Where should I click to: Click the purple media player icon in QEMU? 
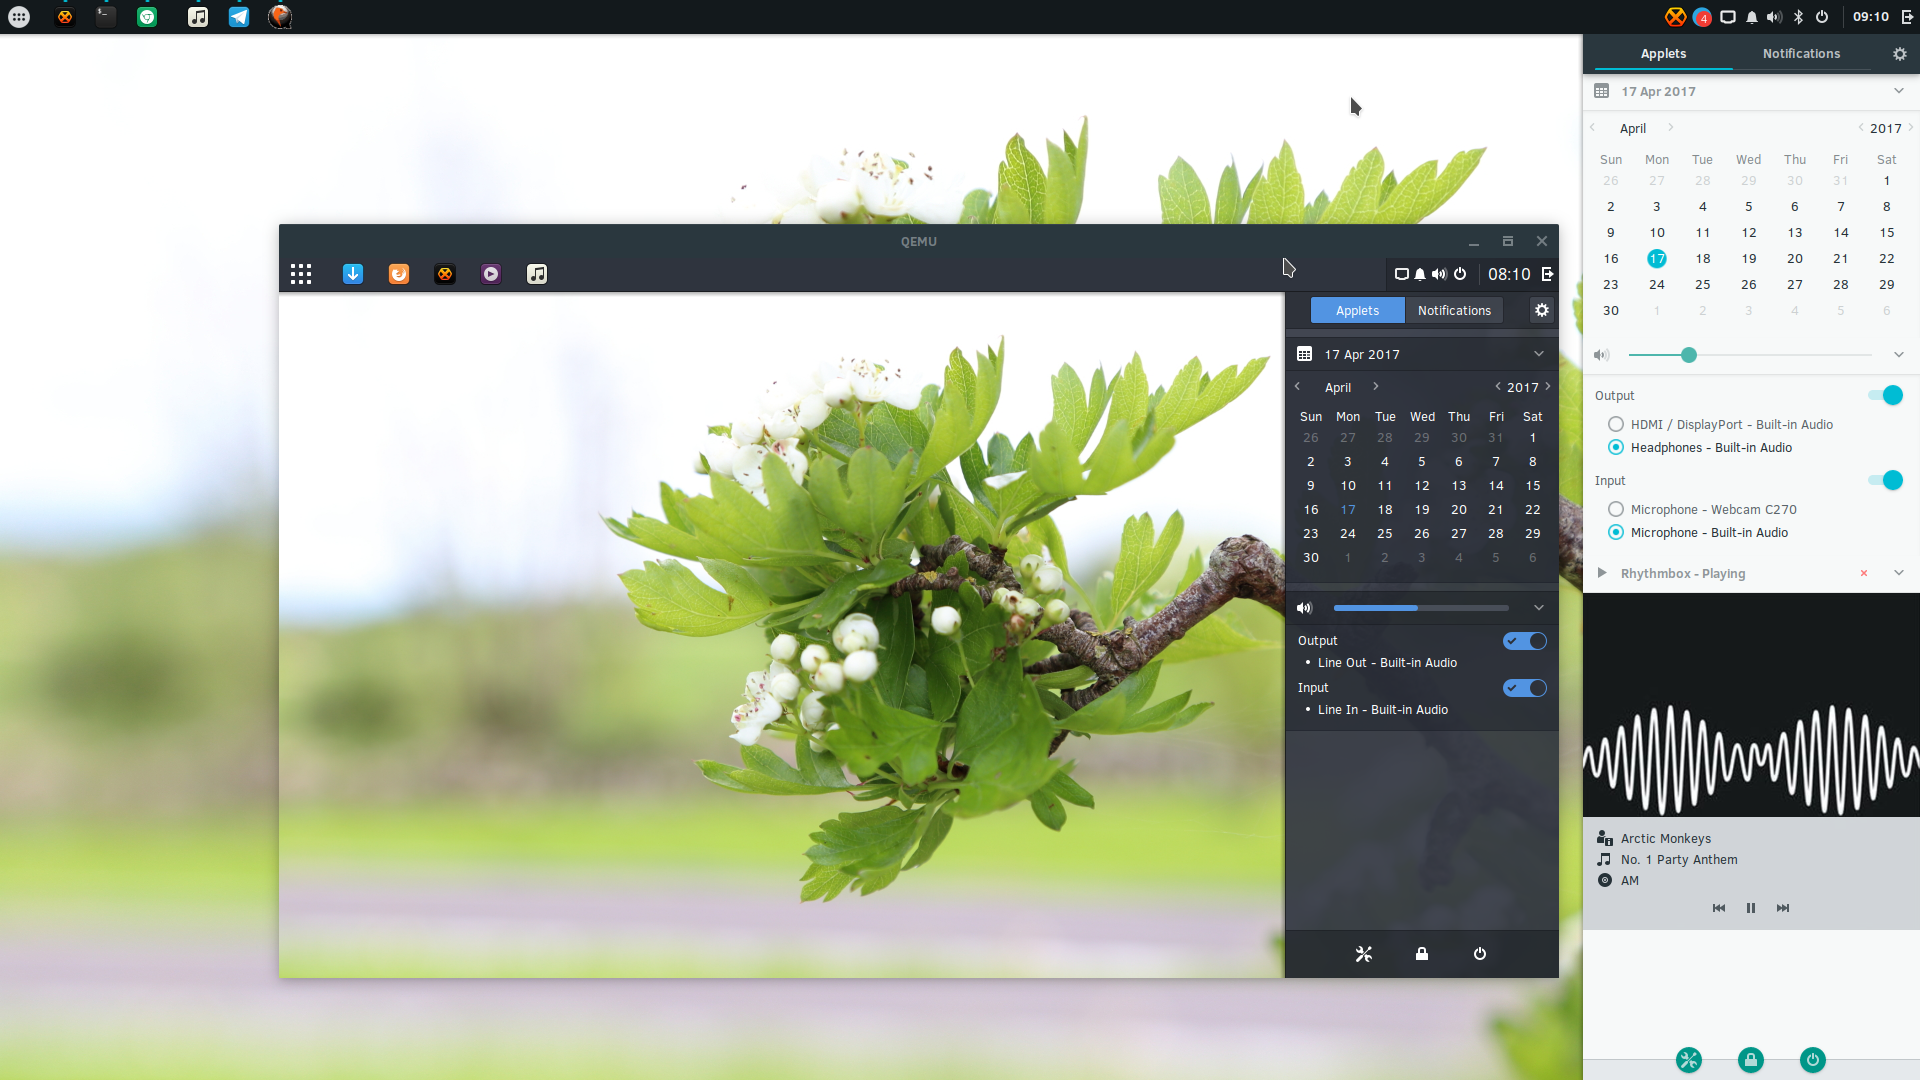pos(491,274)
